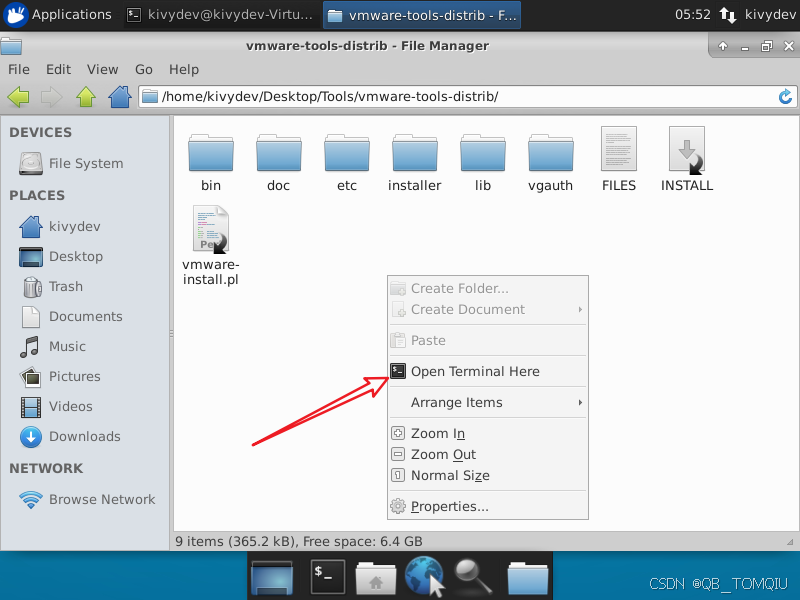Choose Zoom Out from the context menu
The width and height of the screenshot is (800, 600).
[488, 455]
